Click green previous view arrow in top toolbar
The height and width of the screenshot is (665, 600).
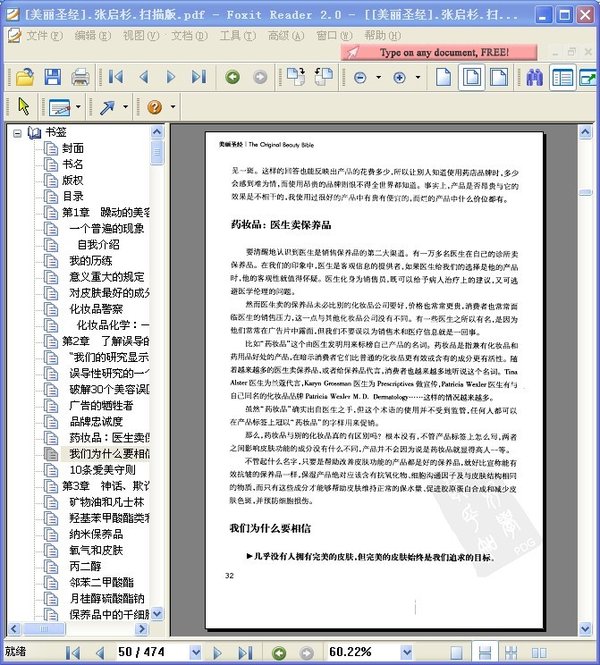[232, 77]
